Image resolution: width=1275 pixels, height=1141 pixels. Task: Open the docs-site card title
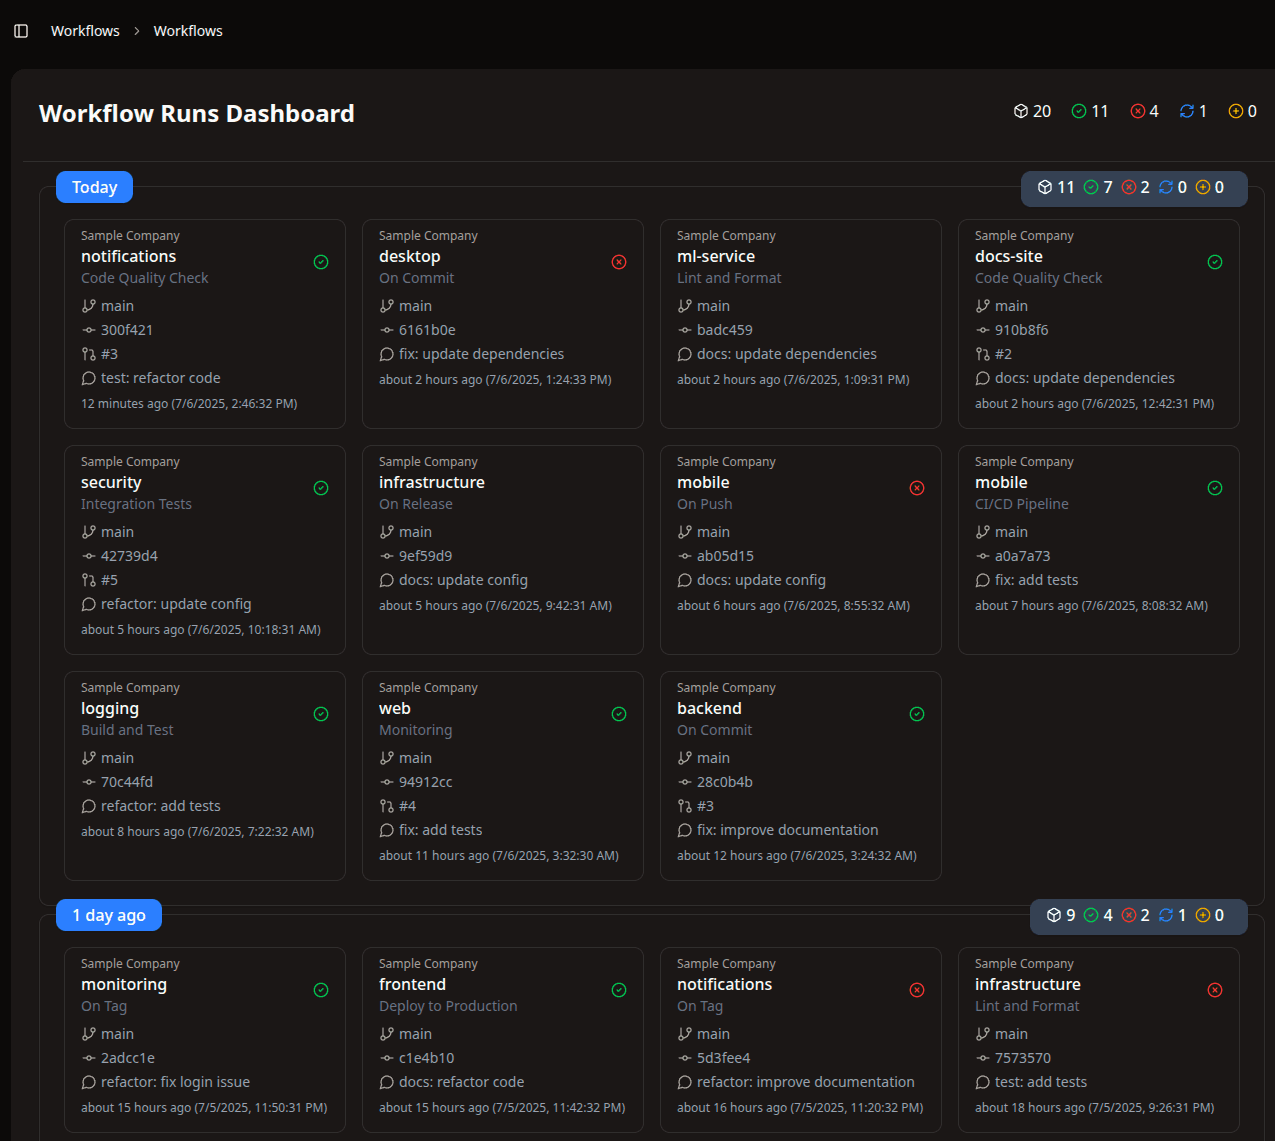pyautogui.click(x=1009, y=256)
